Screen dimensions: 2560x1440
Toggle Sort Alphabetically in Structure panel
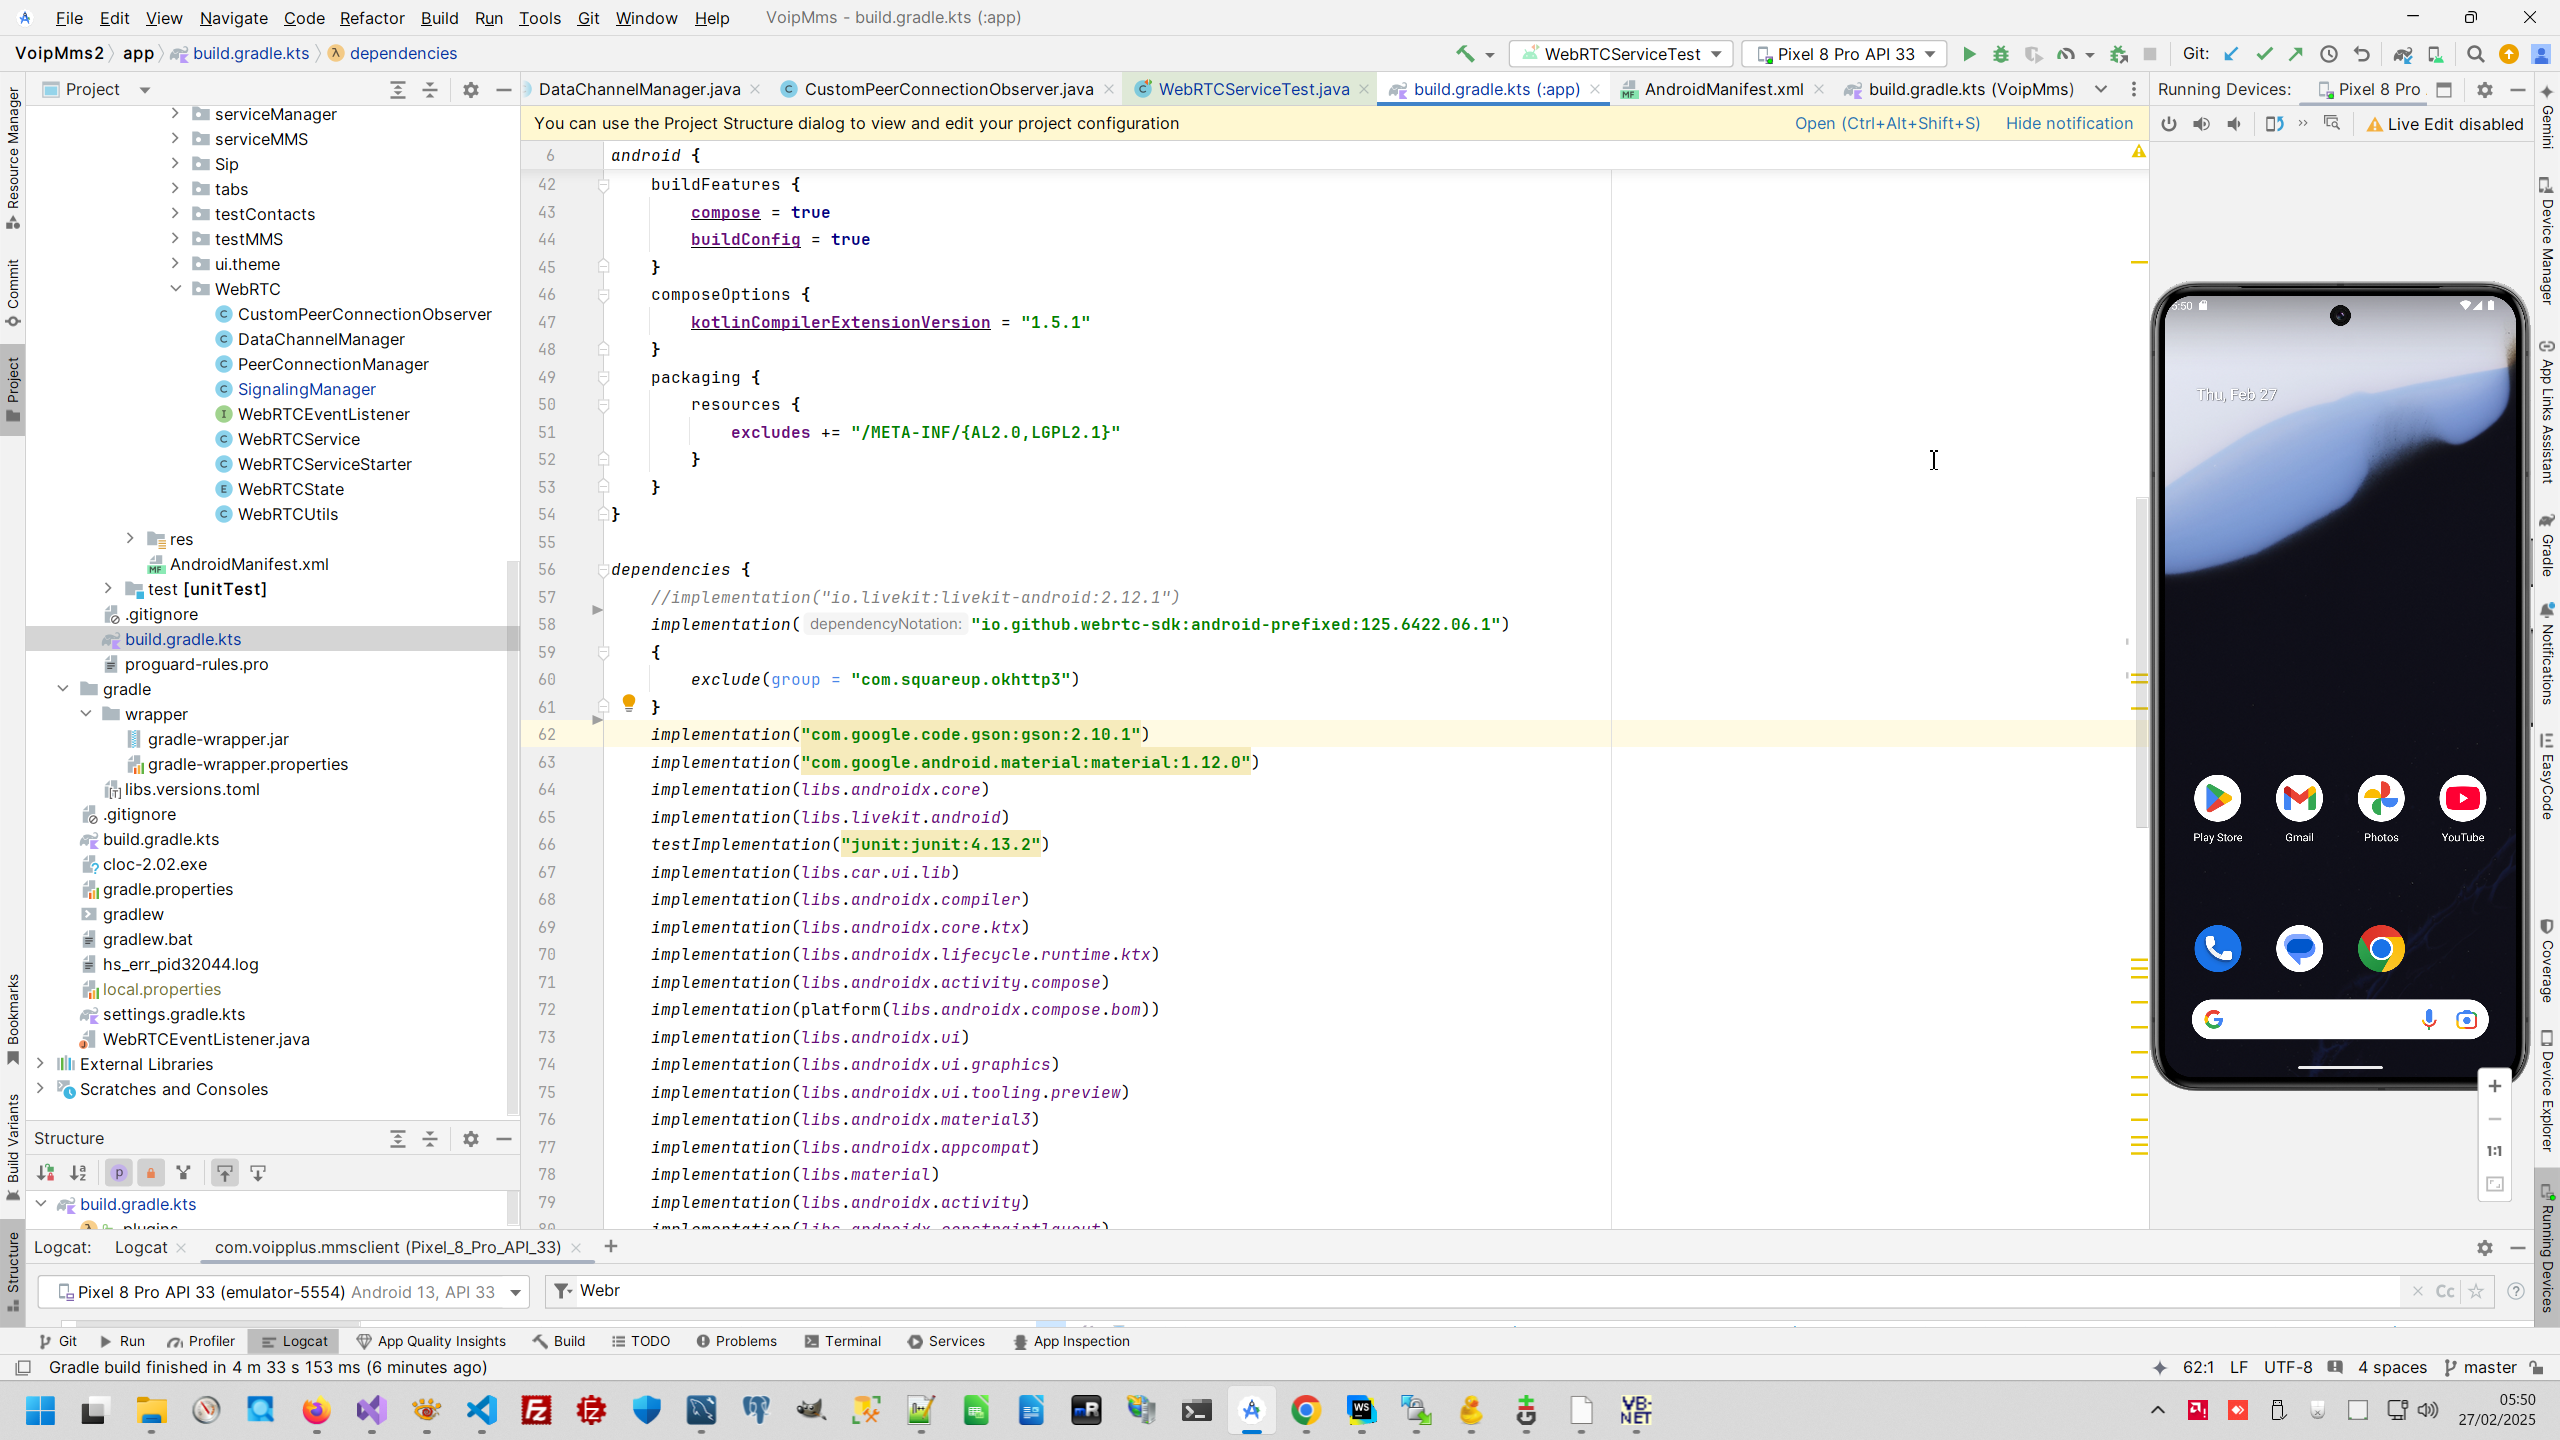click(78, 1173)
